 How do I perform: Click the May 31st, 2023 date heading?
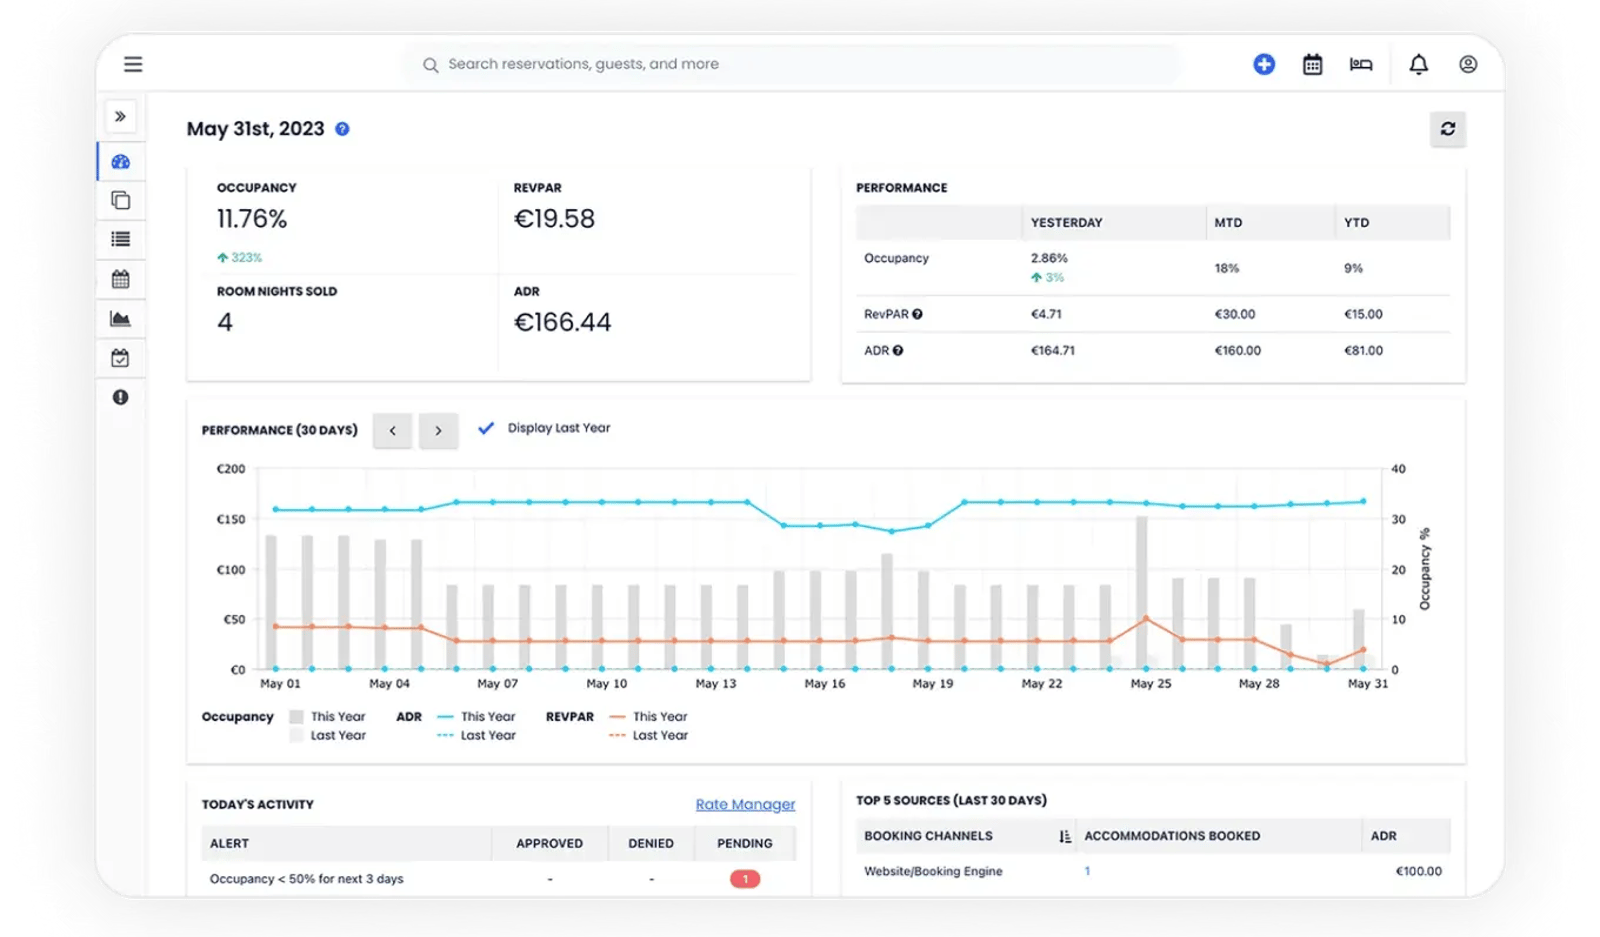[x=256, y=129]
